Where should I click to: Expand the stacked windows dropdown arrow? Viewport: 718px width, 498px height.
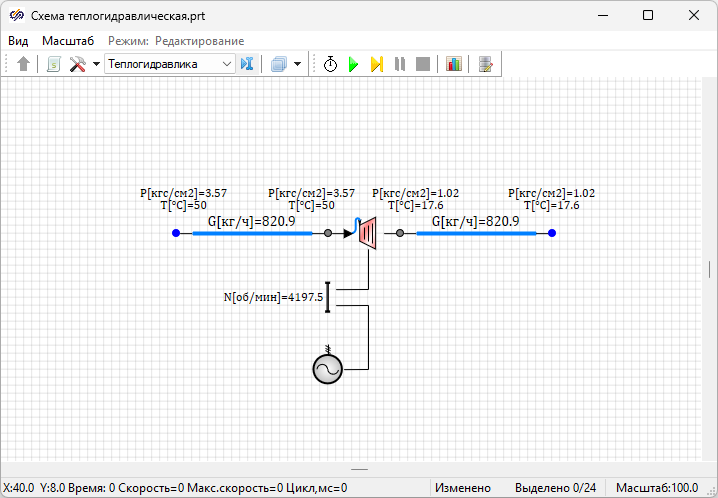click(x=297, y=64)
